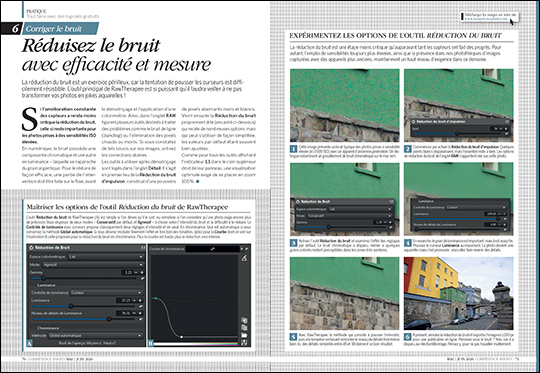
Task: Click the Luminance value field showing 100.00
Action: [x=490, y=214]
